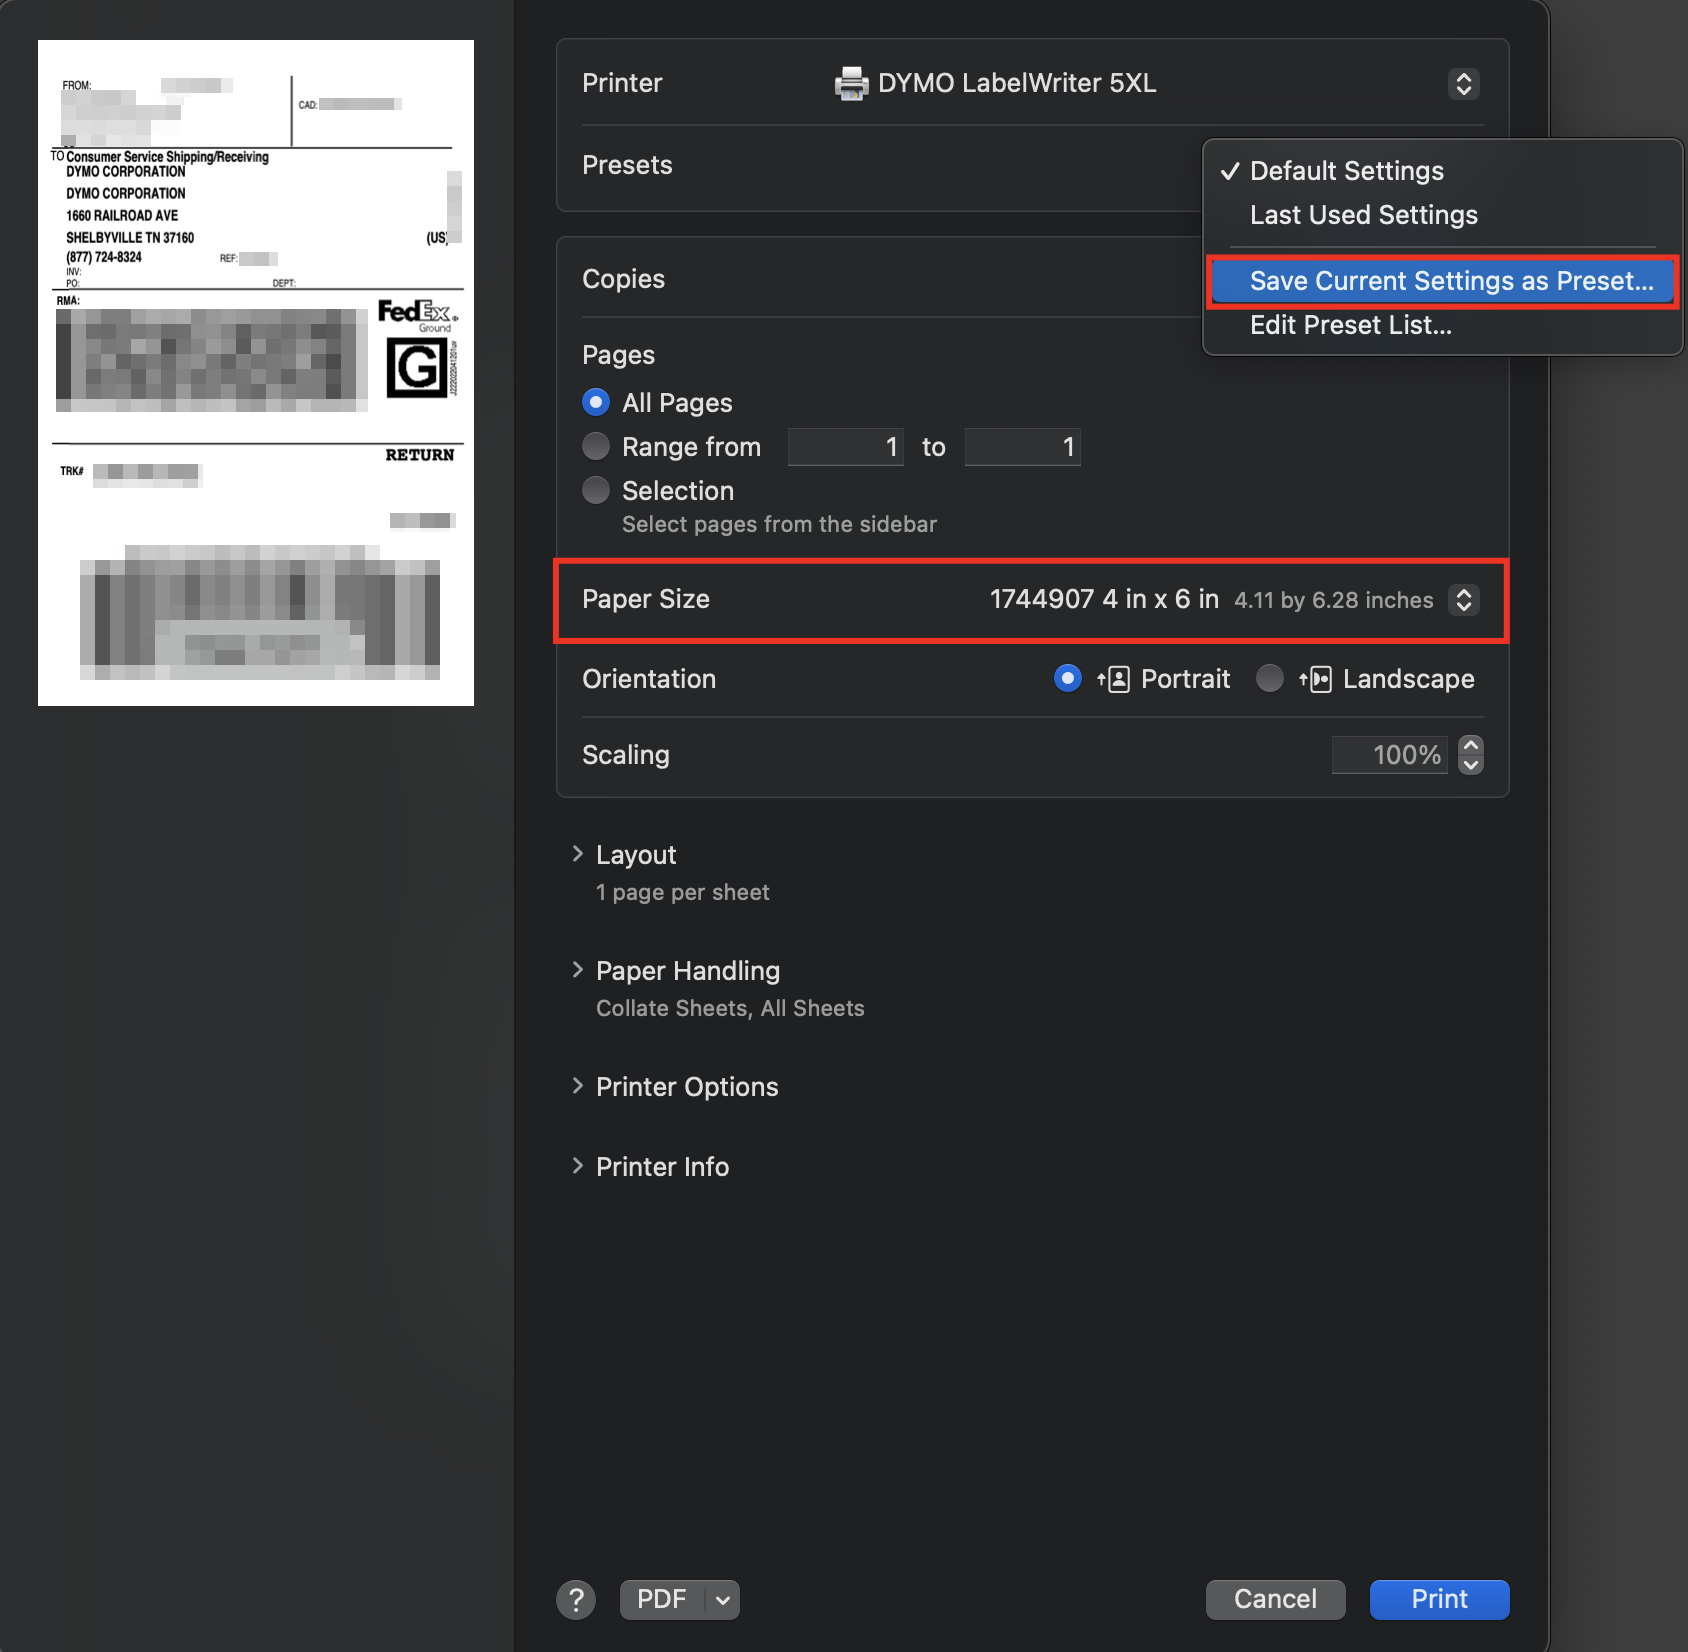1688x1652 pixels.
Task: Open the PDF dropdown arrow menu
Action: click(x=723, y=1600)
